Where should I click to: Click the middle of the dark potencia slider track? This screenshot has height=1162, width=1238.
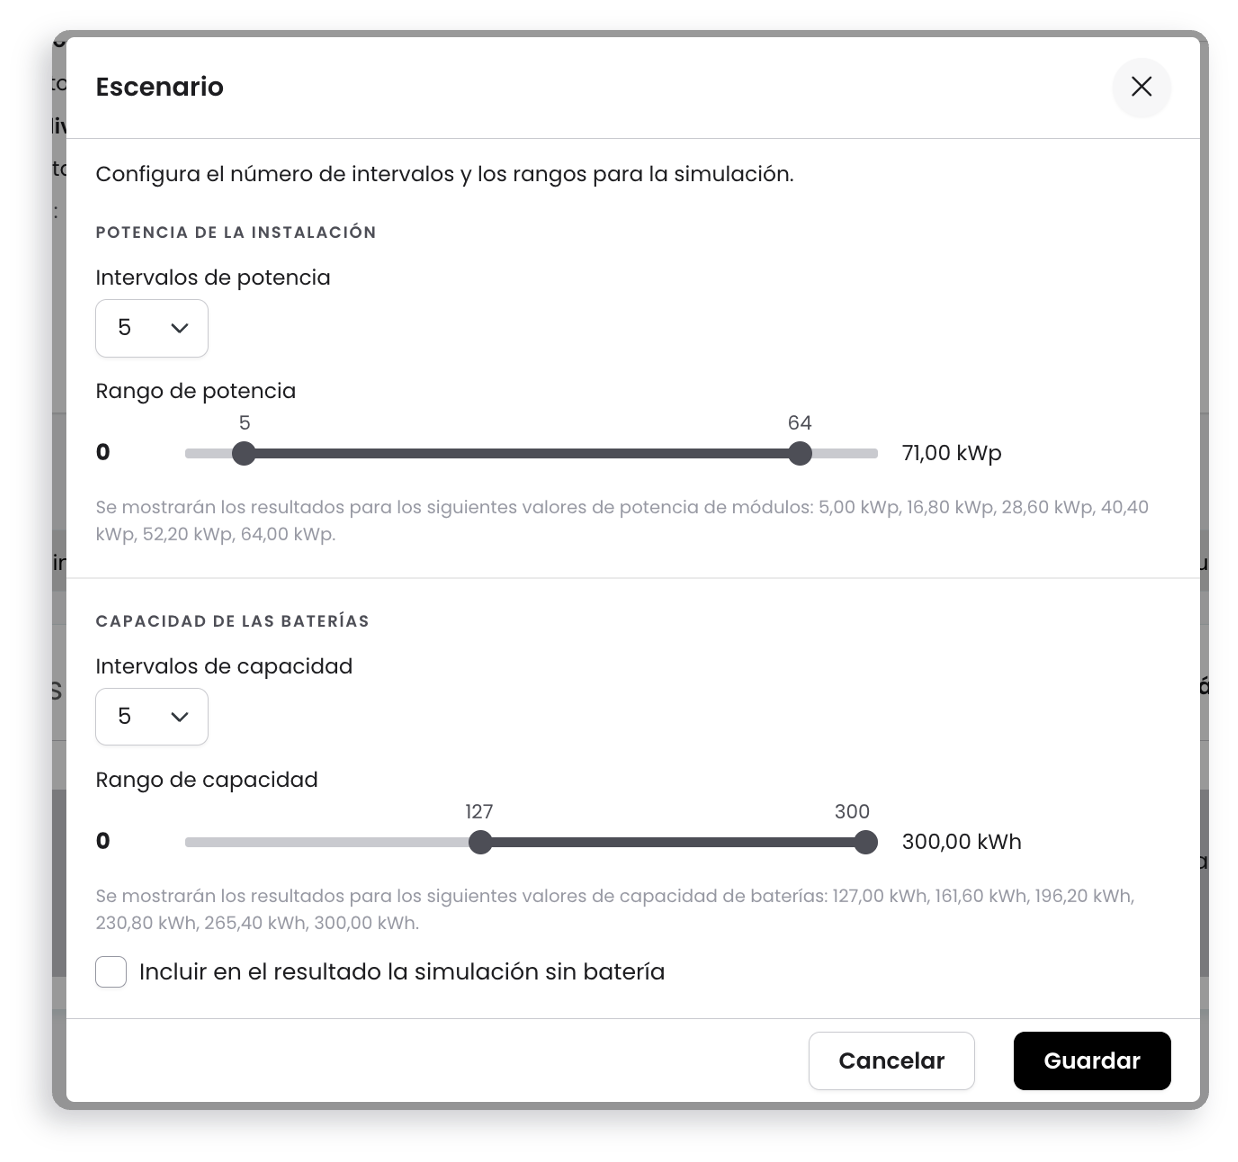(x=522, y=453)
